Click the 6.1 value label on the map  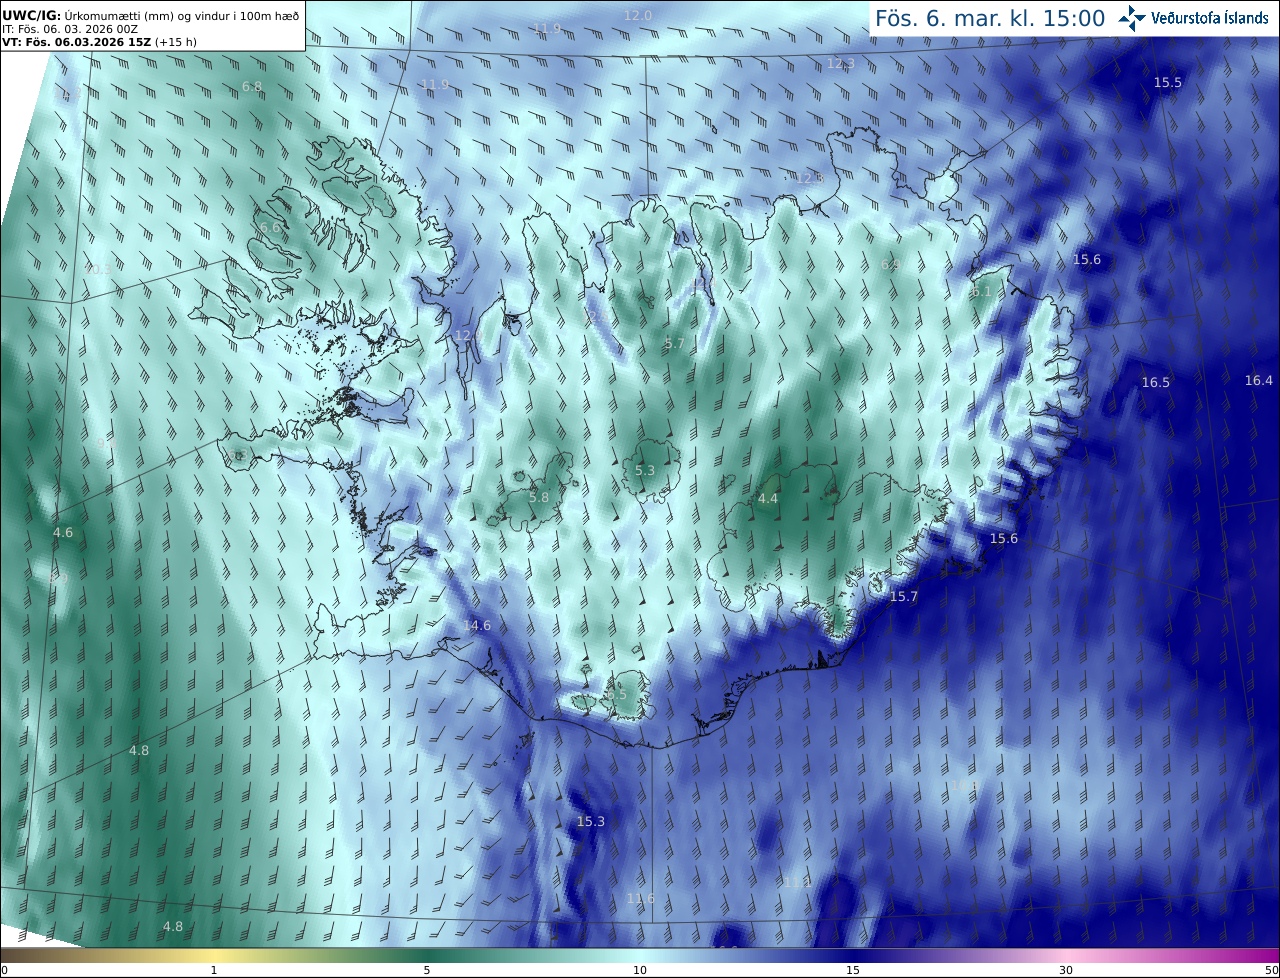(981, 291)
